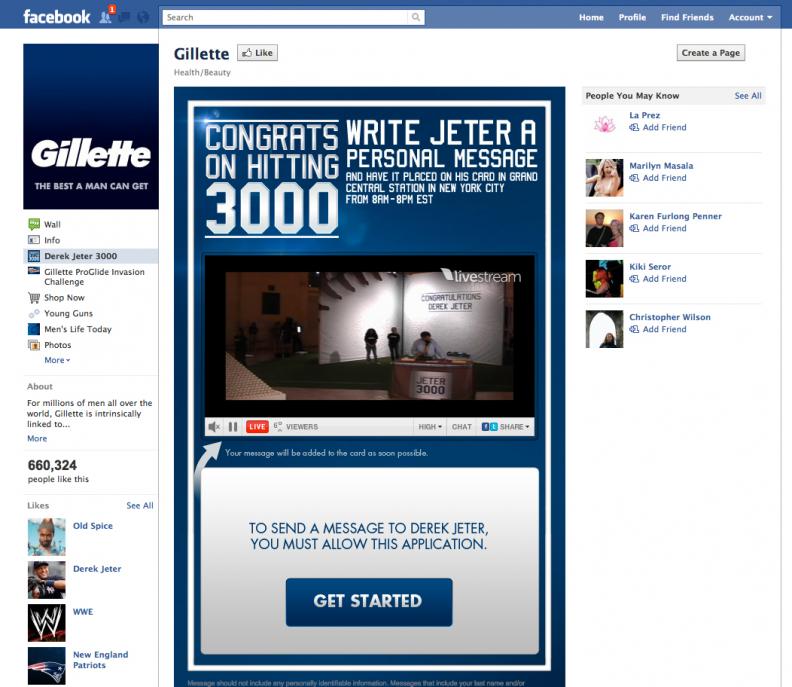Click Karen Furlong Penner's photo thumbnail
This screenshot has height=687, width=792.
[x=605, y=228]
